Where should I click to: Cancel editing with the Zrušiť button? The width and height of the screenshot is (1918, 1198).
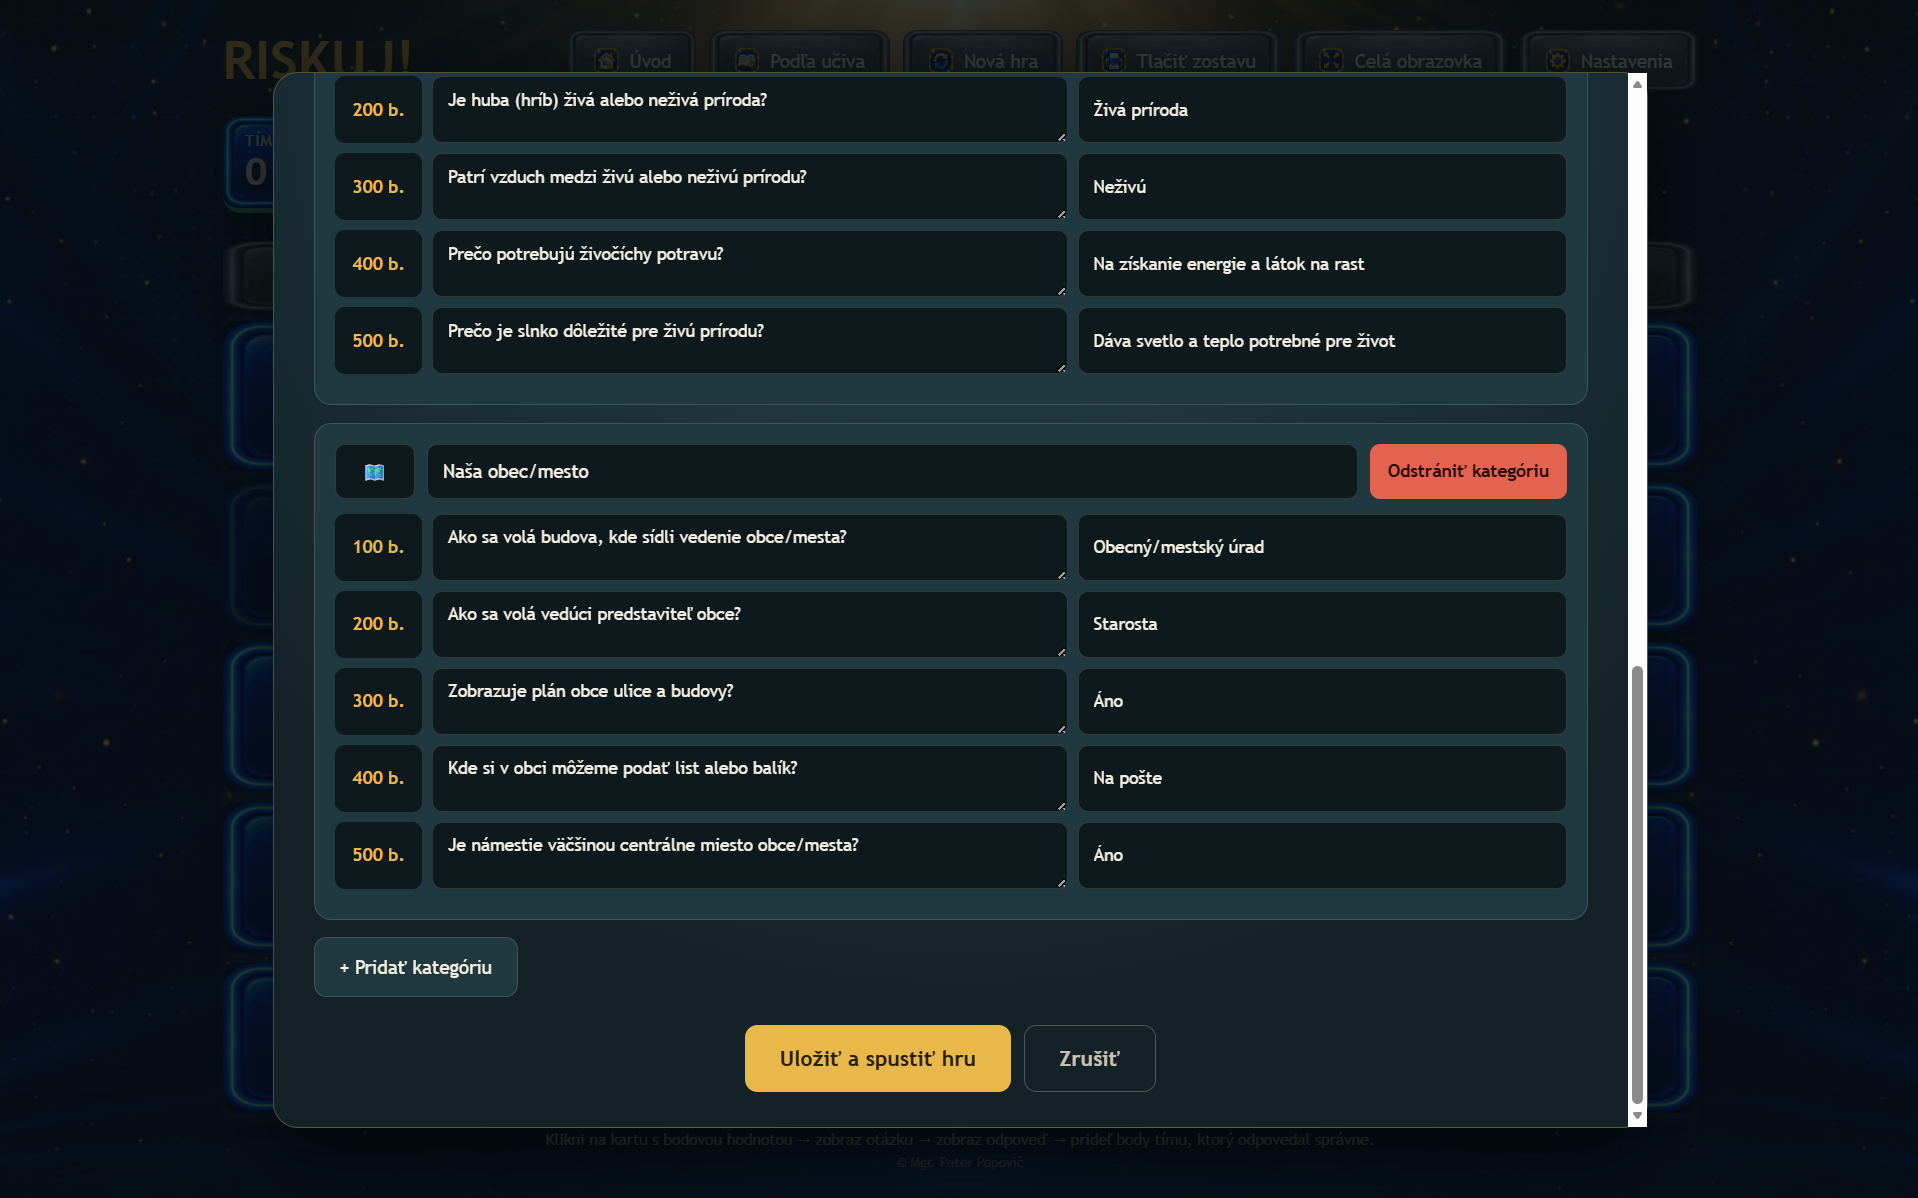pyautogui.click(x=1090, y=1058)
